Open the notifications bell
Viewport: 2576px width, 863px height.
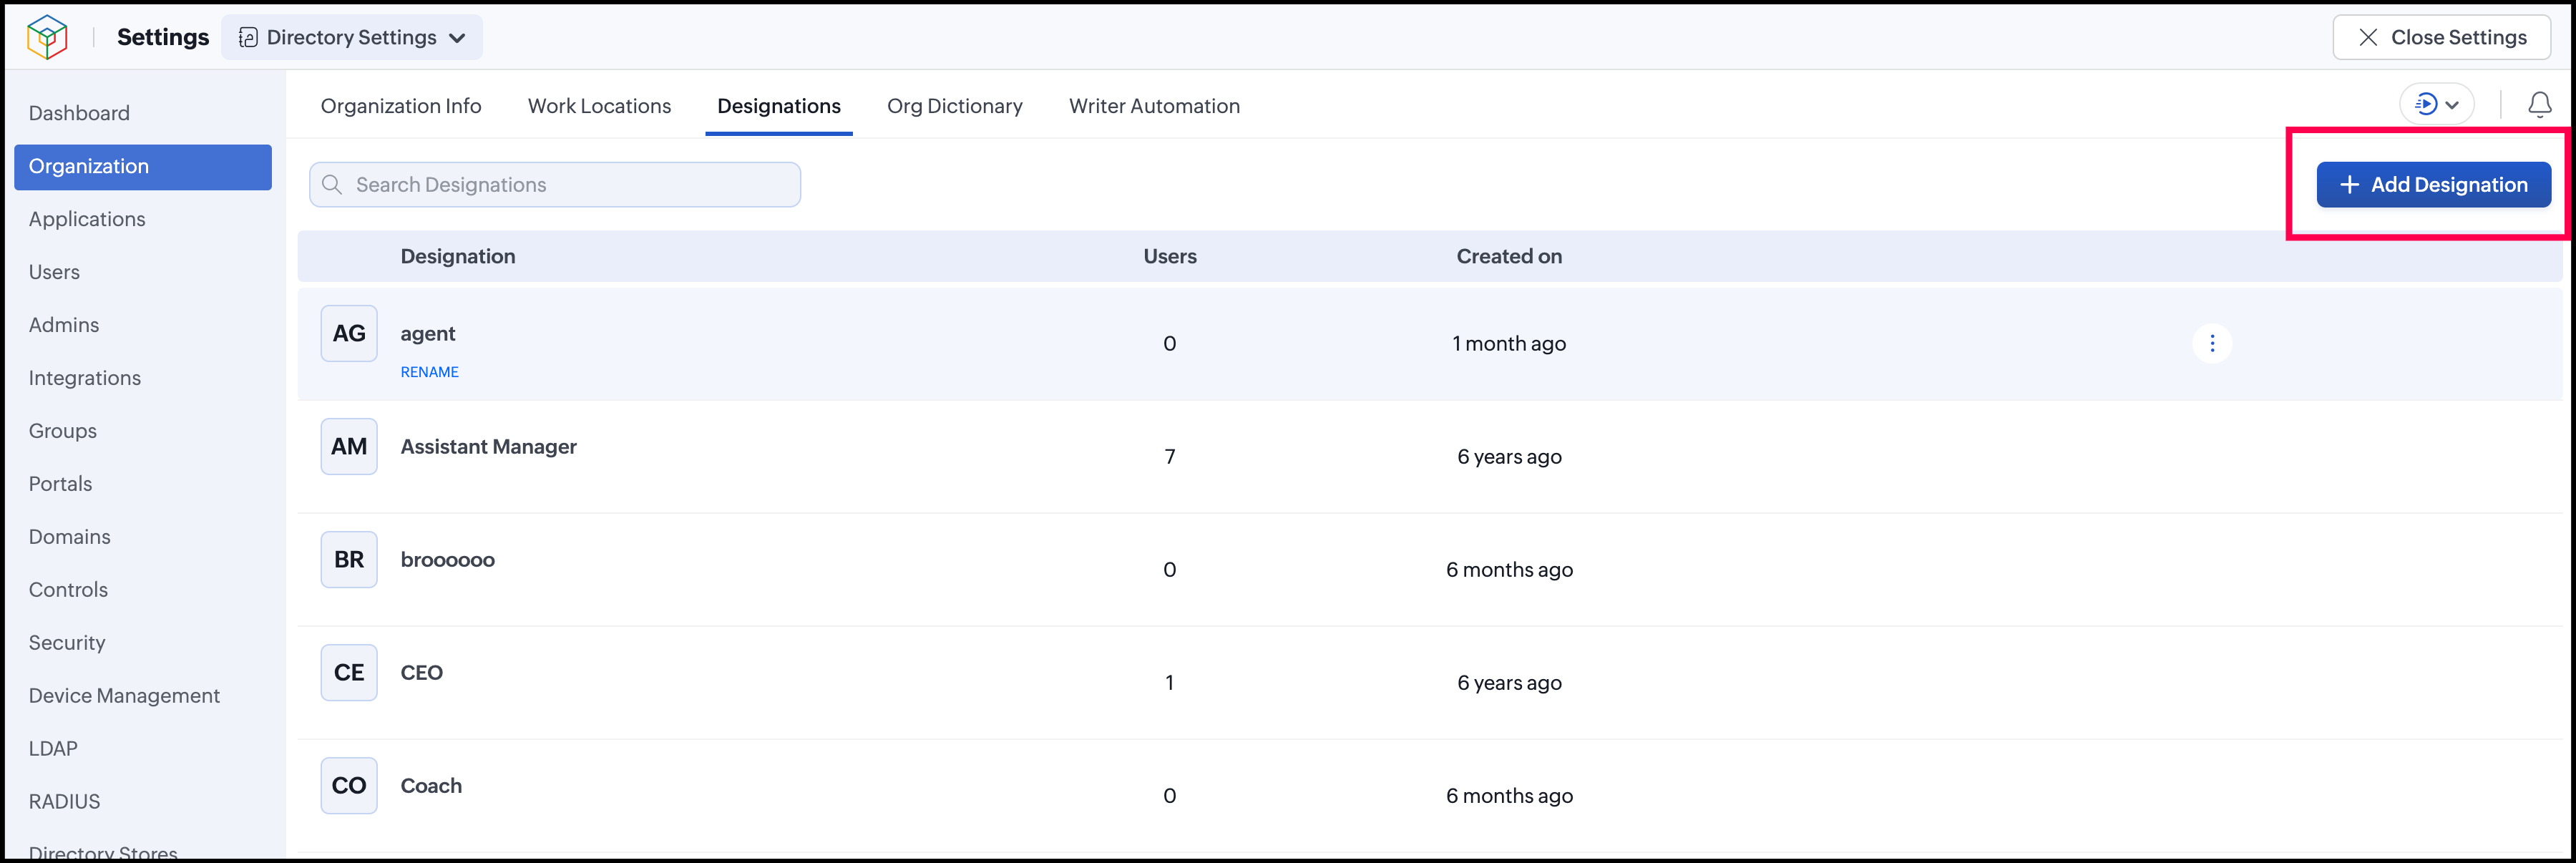click(x=2539, y=104)
